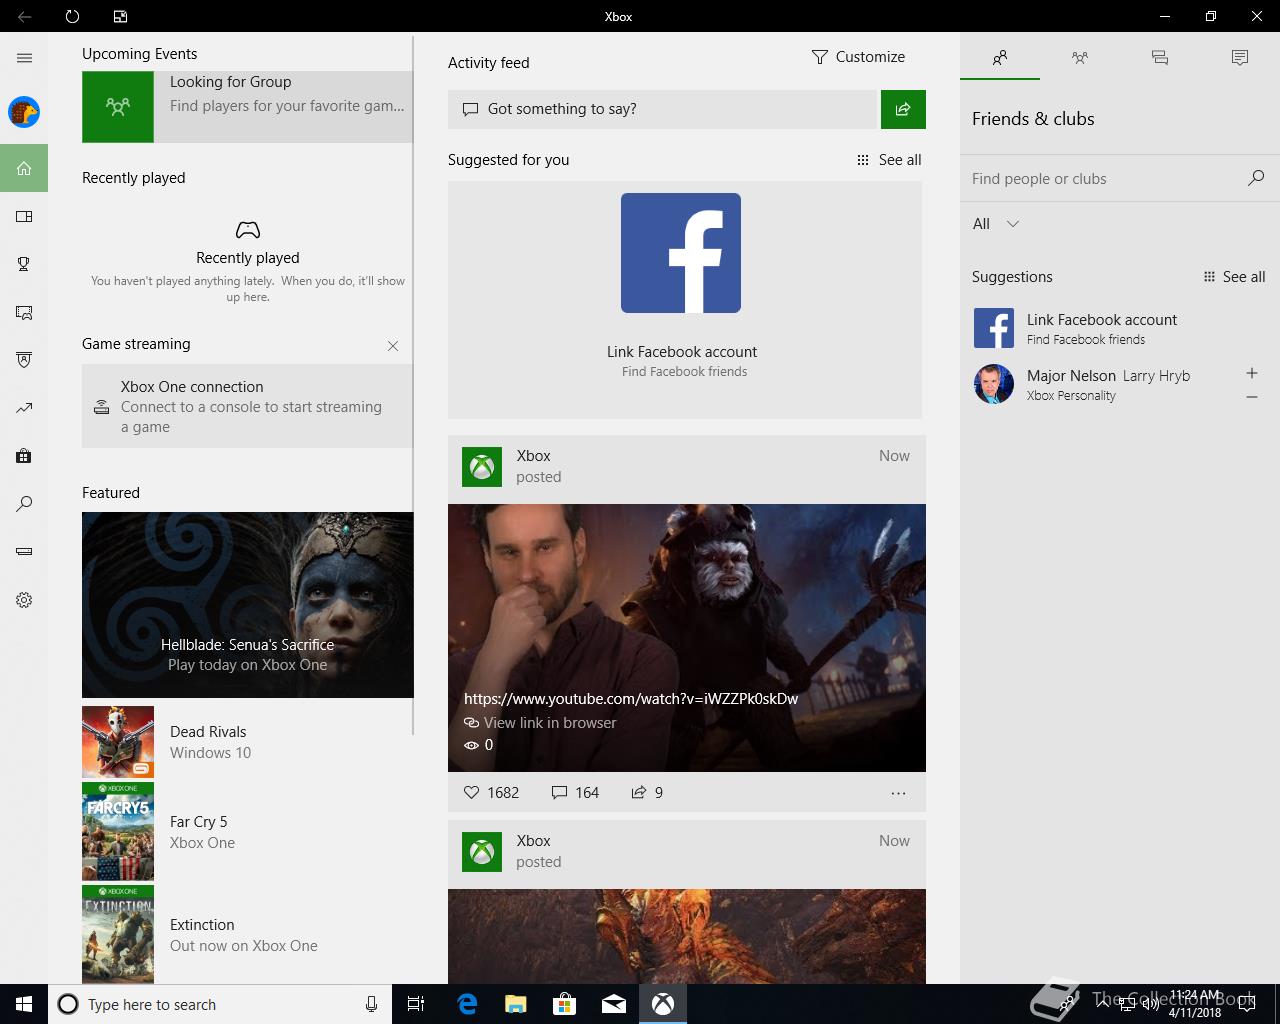
Task: Click the multi-window icon in title bar
Action: point(120,16)
